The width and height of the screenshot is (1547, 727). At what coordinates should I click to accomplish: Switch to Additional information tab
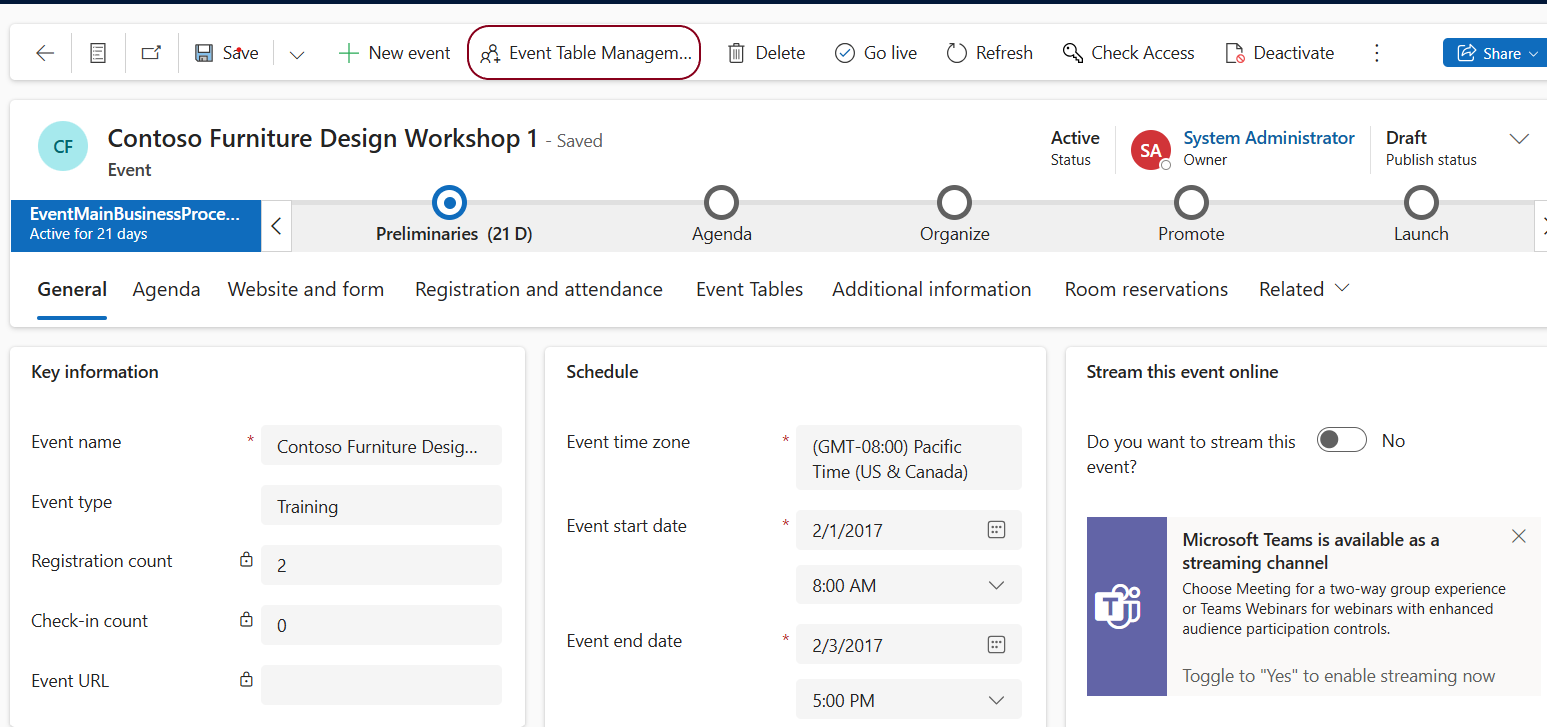pos(932,289)
